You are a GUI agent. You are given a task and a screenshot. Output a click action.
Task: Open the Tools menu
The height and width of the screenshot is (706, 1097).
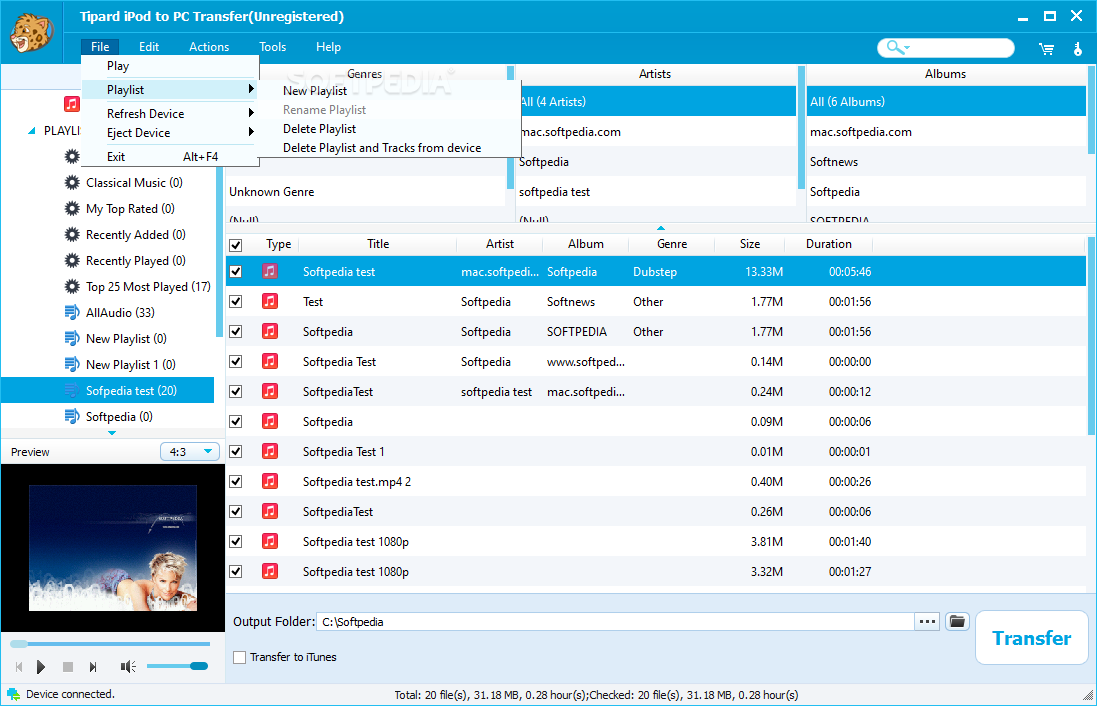(273, 47)
